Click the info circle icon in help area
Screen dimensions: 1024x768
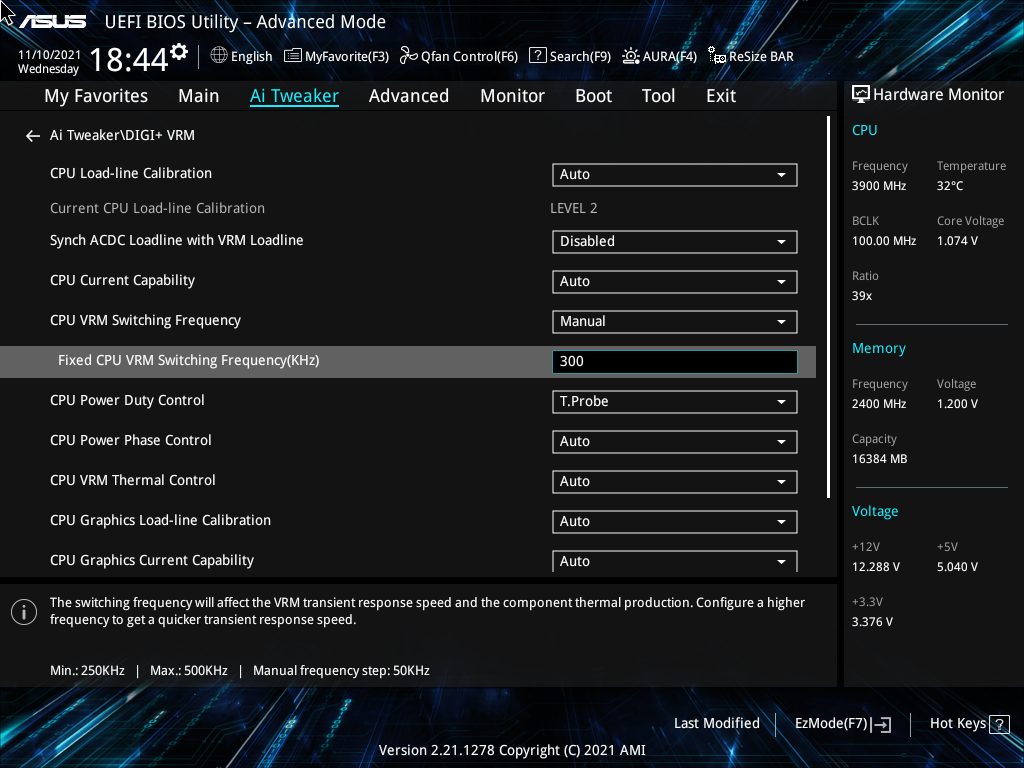point(24,612)
